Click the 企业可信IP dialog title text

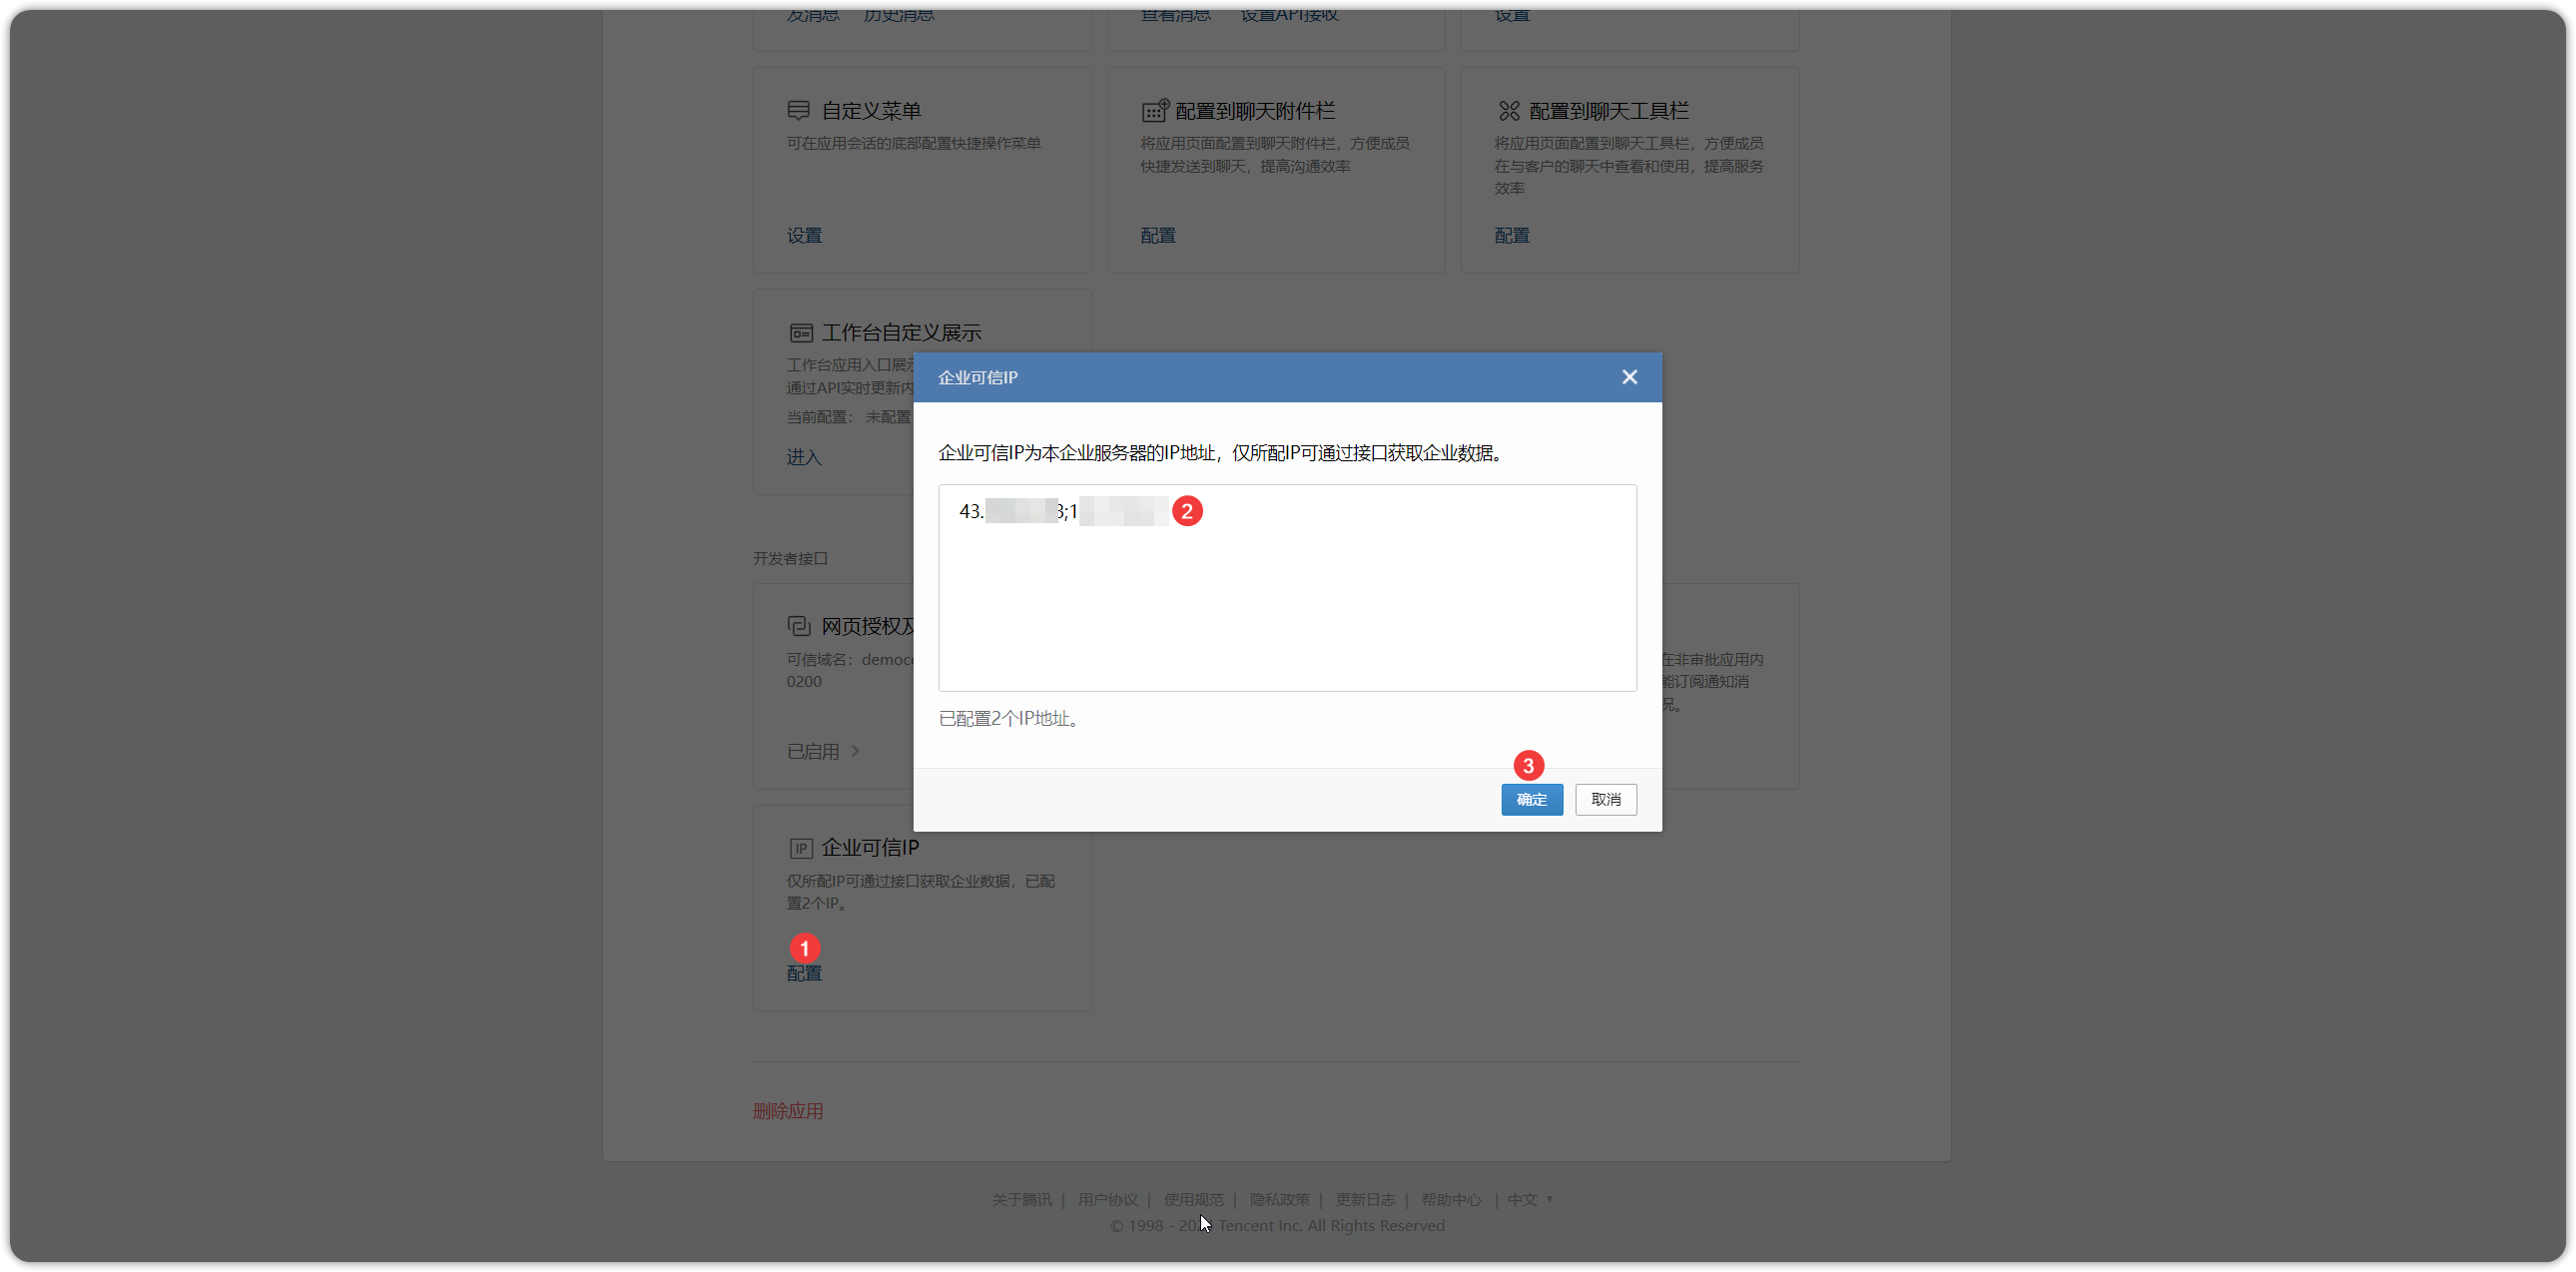coord(977,377)
